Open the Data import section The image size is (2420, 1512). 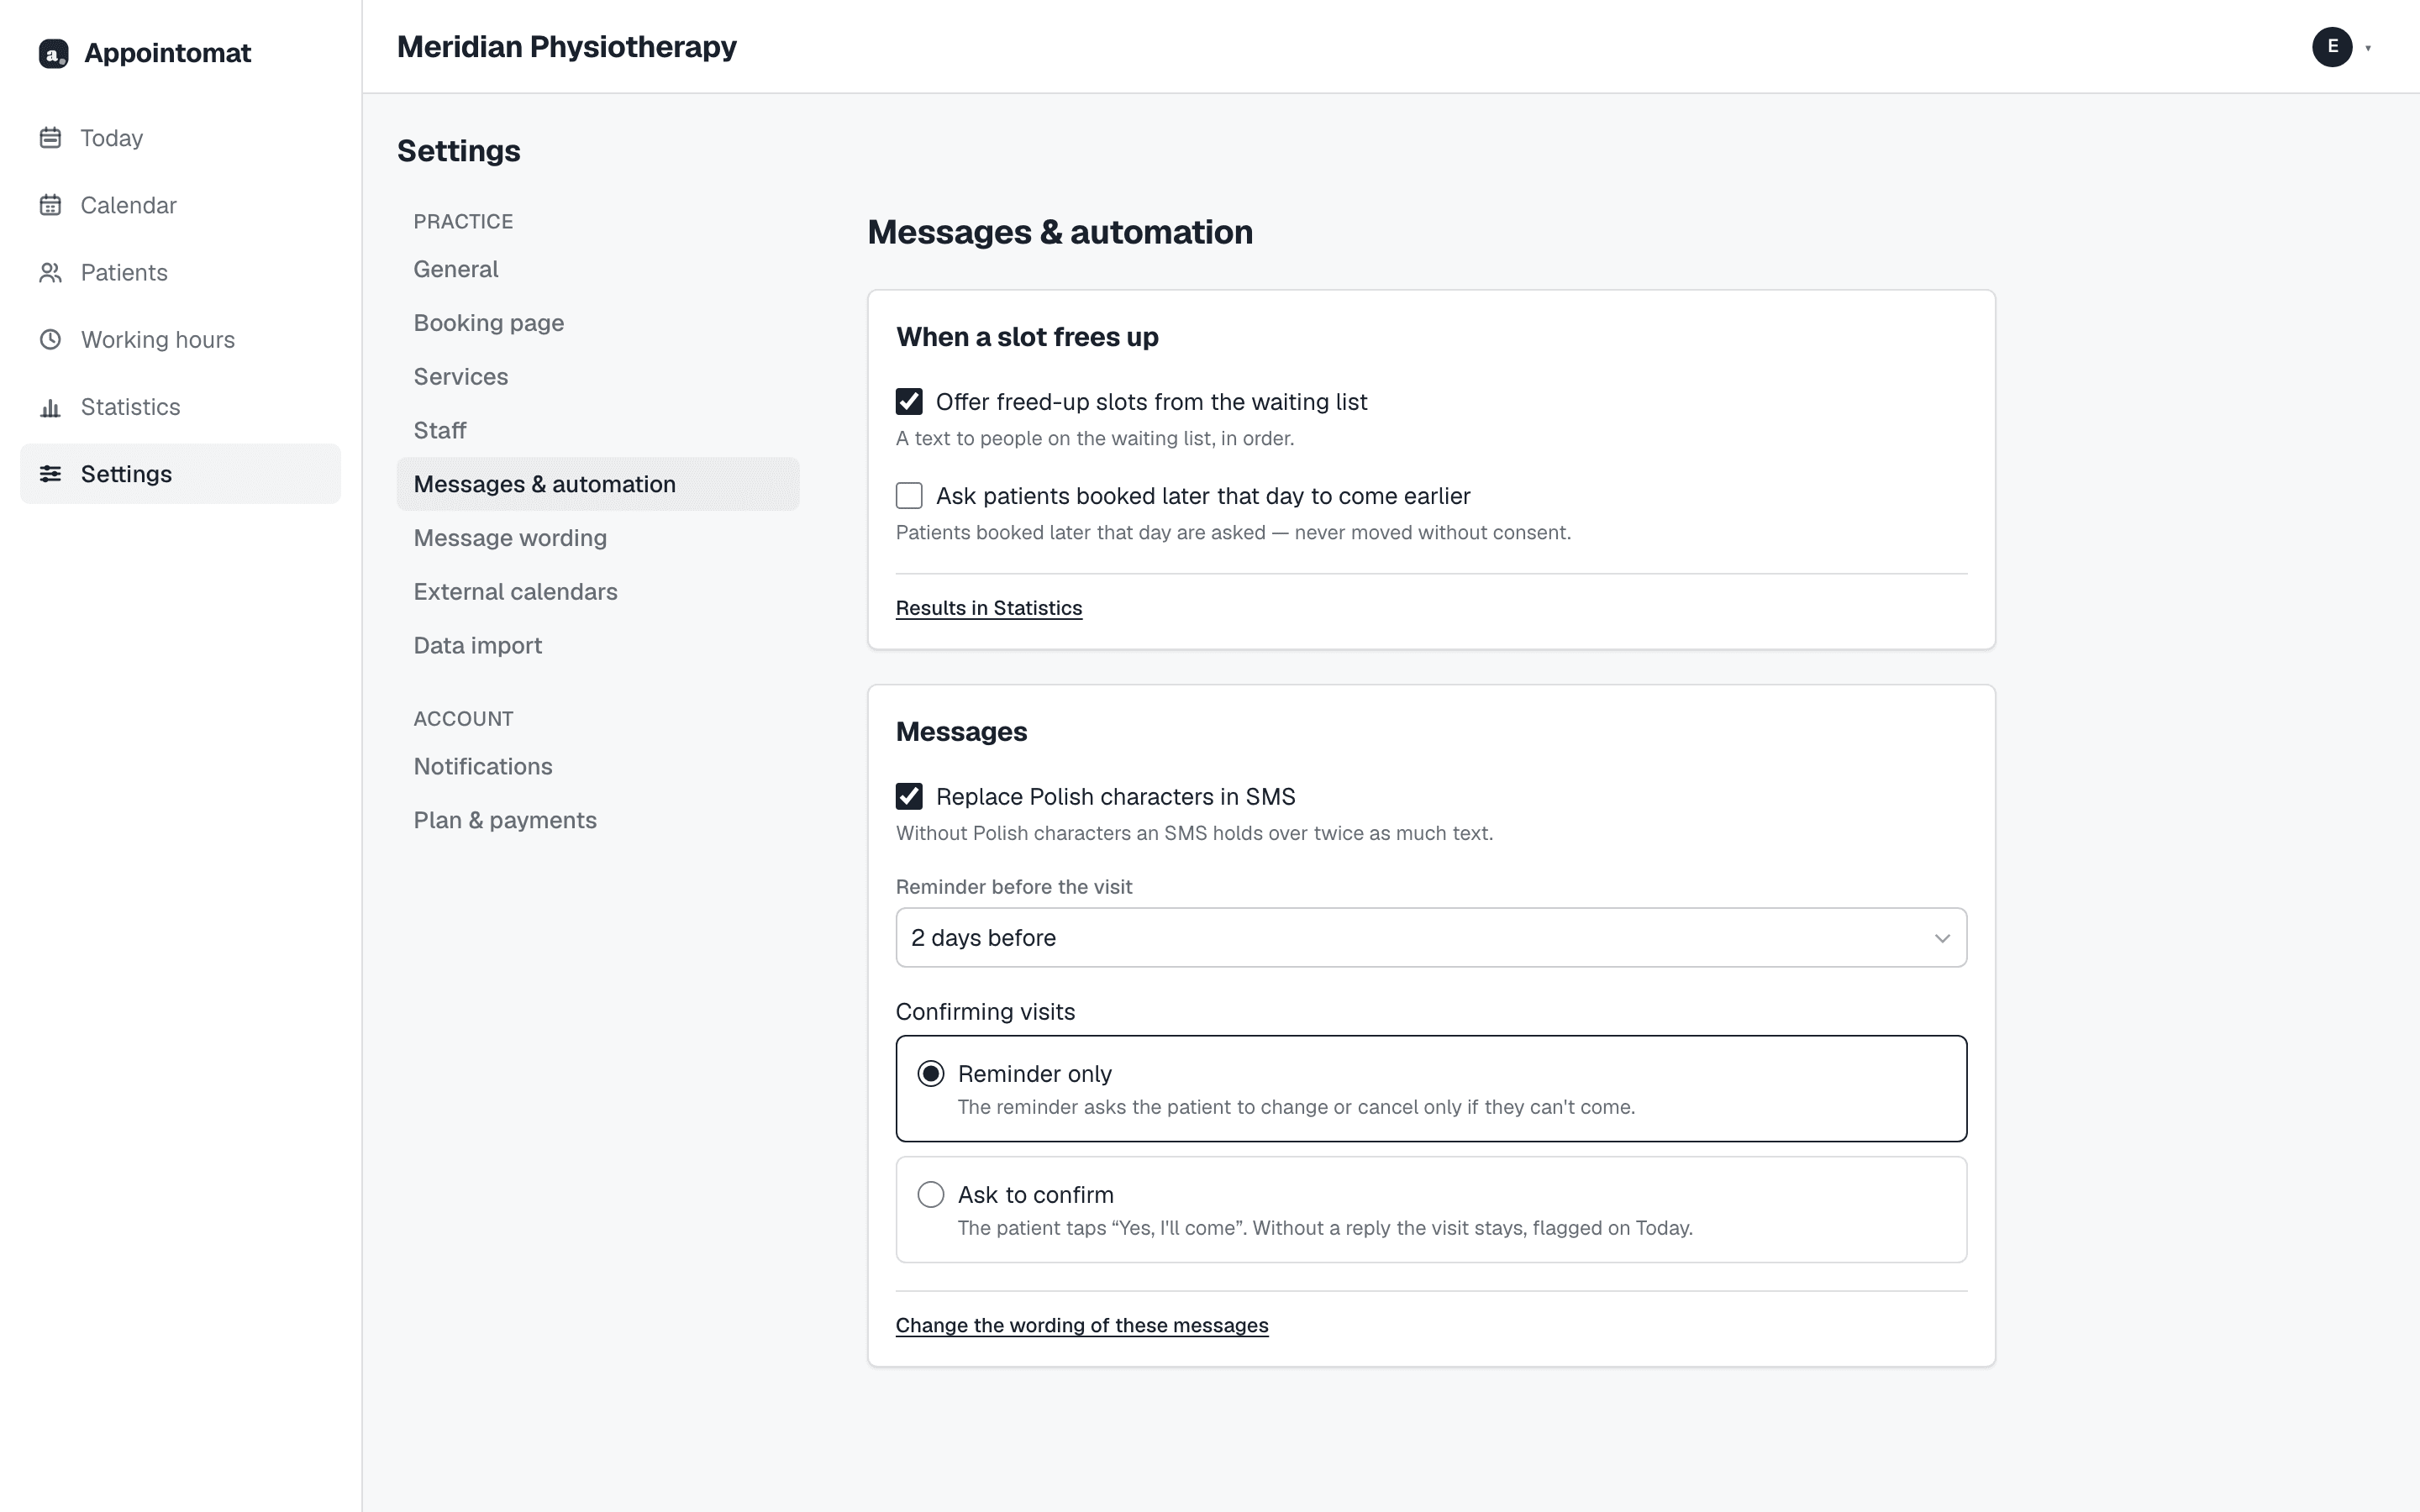click(x=598, y=646)
